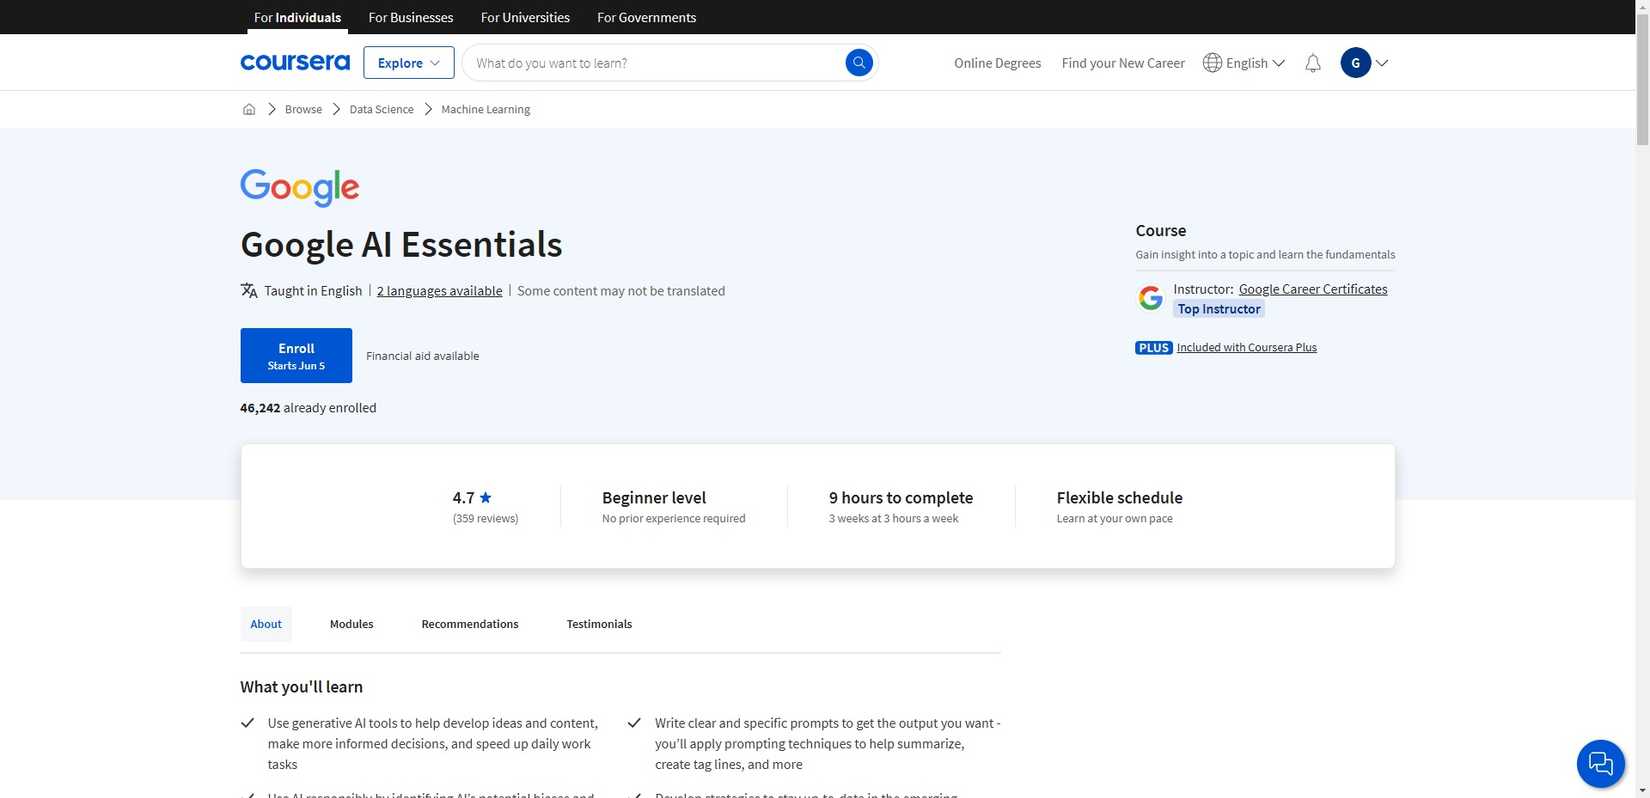Click the Google logo above course title
The image size is (1650, 798).
click(x=299, y=187)
